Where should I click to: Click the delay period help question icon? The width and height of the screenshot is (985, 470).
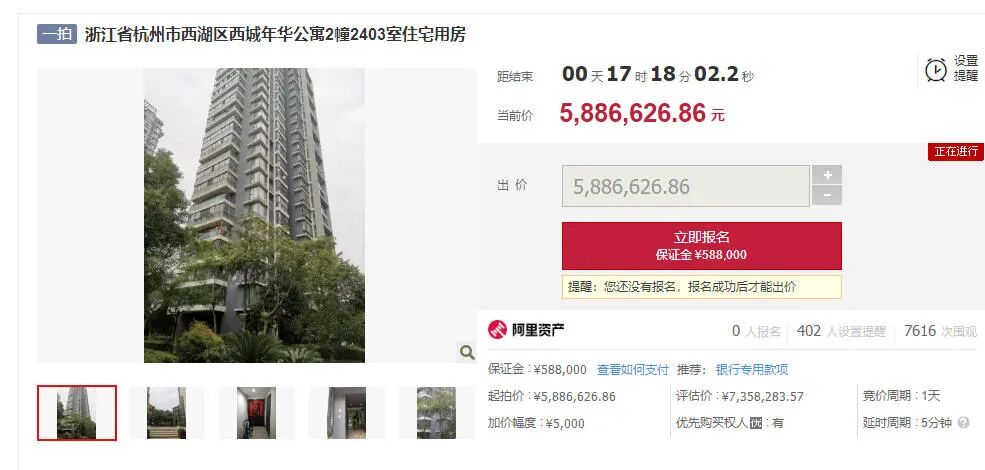click(964, 423)
